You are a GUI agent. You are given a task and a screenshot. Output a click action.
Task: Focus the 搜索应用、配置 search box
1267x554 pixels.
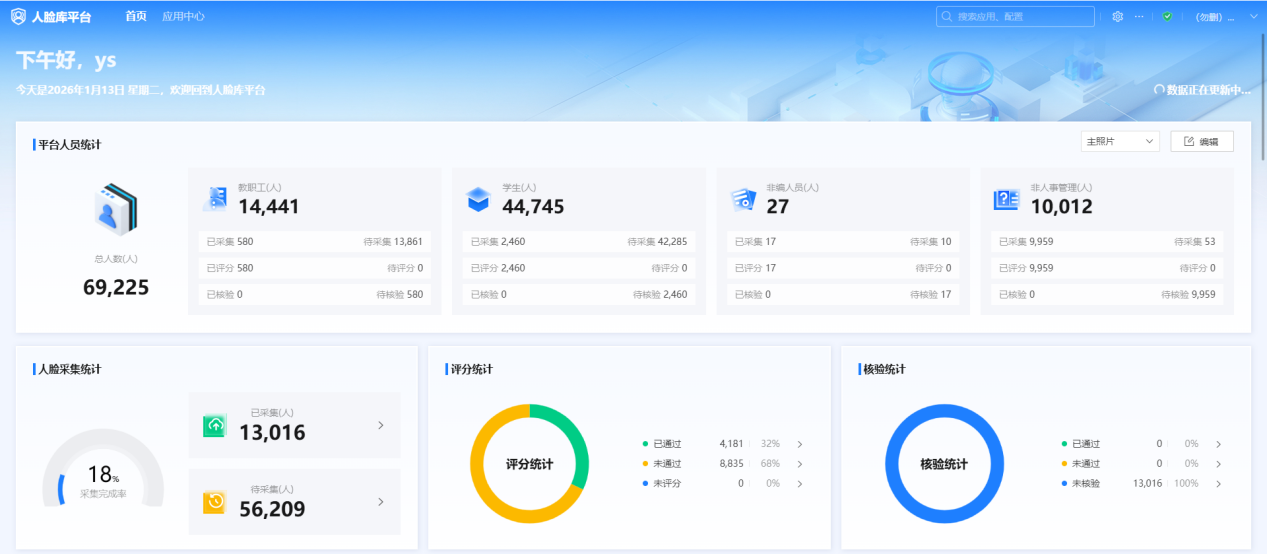(1020, 17)
